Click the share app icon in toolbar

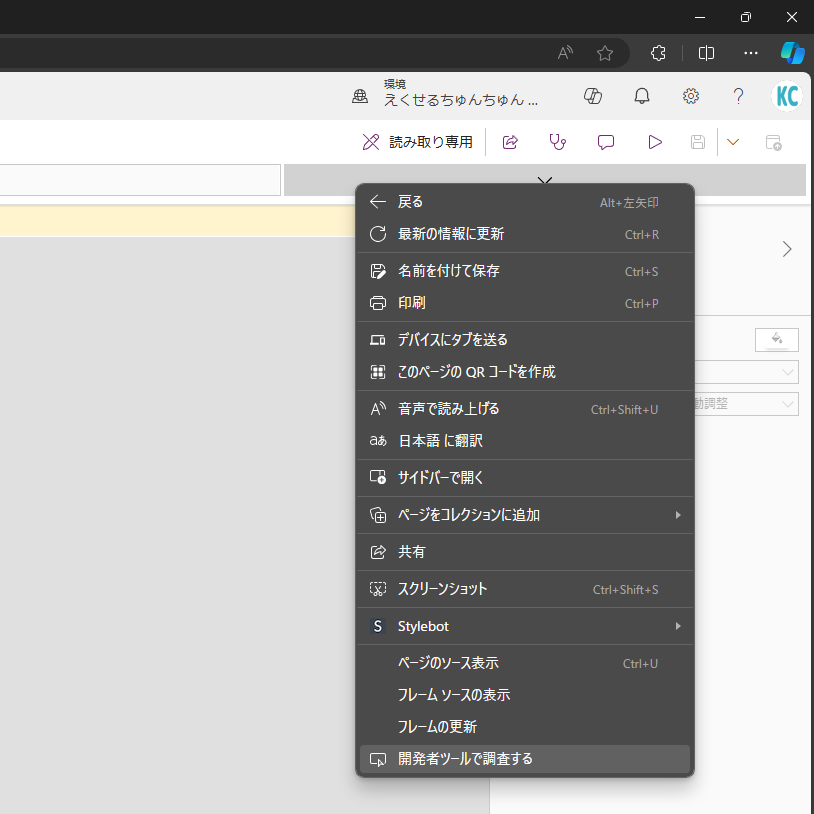point(510,142)
